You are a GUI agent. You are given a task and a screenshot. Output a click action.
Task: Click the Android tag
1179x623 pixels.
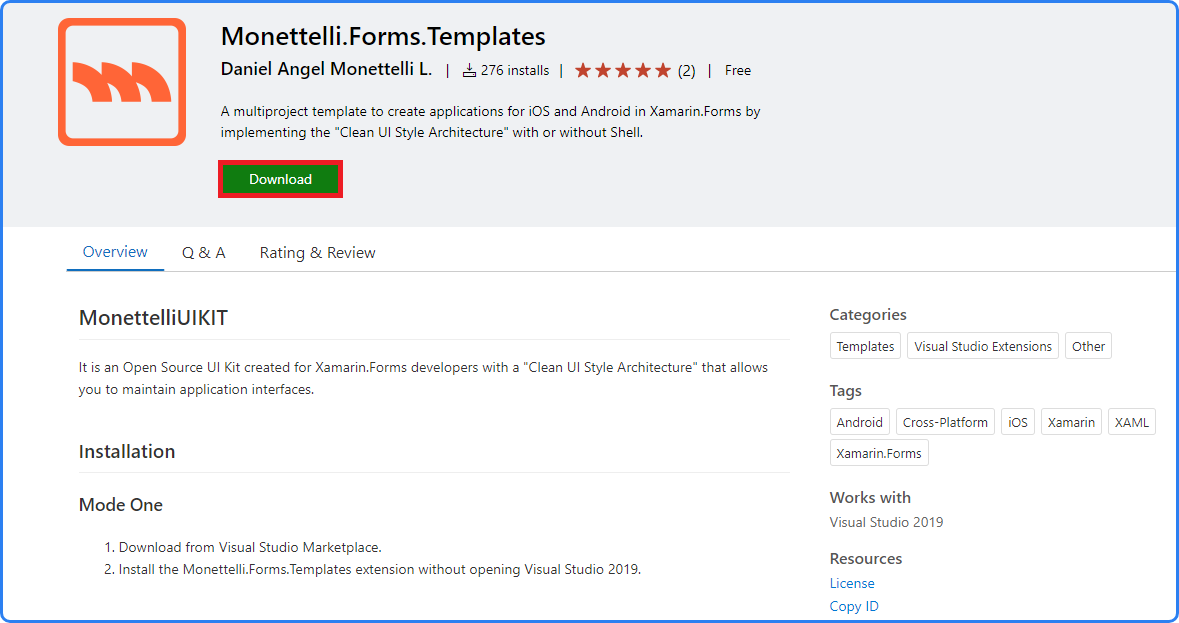tap(860, 422)
